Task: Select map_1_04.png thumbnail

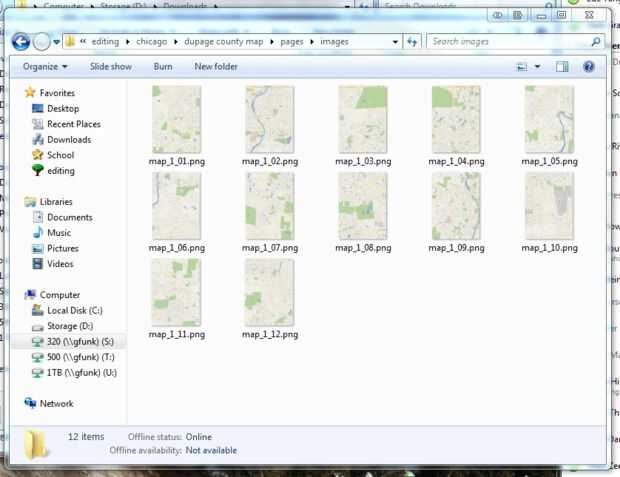Action: pyautogui.click(x=456, y=119)
